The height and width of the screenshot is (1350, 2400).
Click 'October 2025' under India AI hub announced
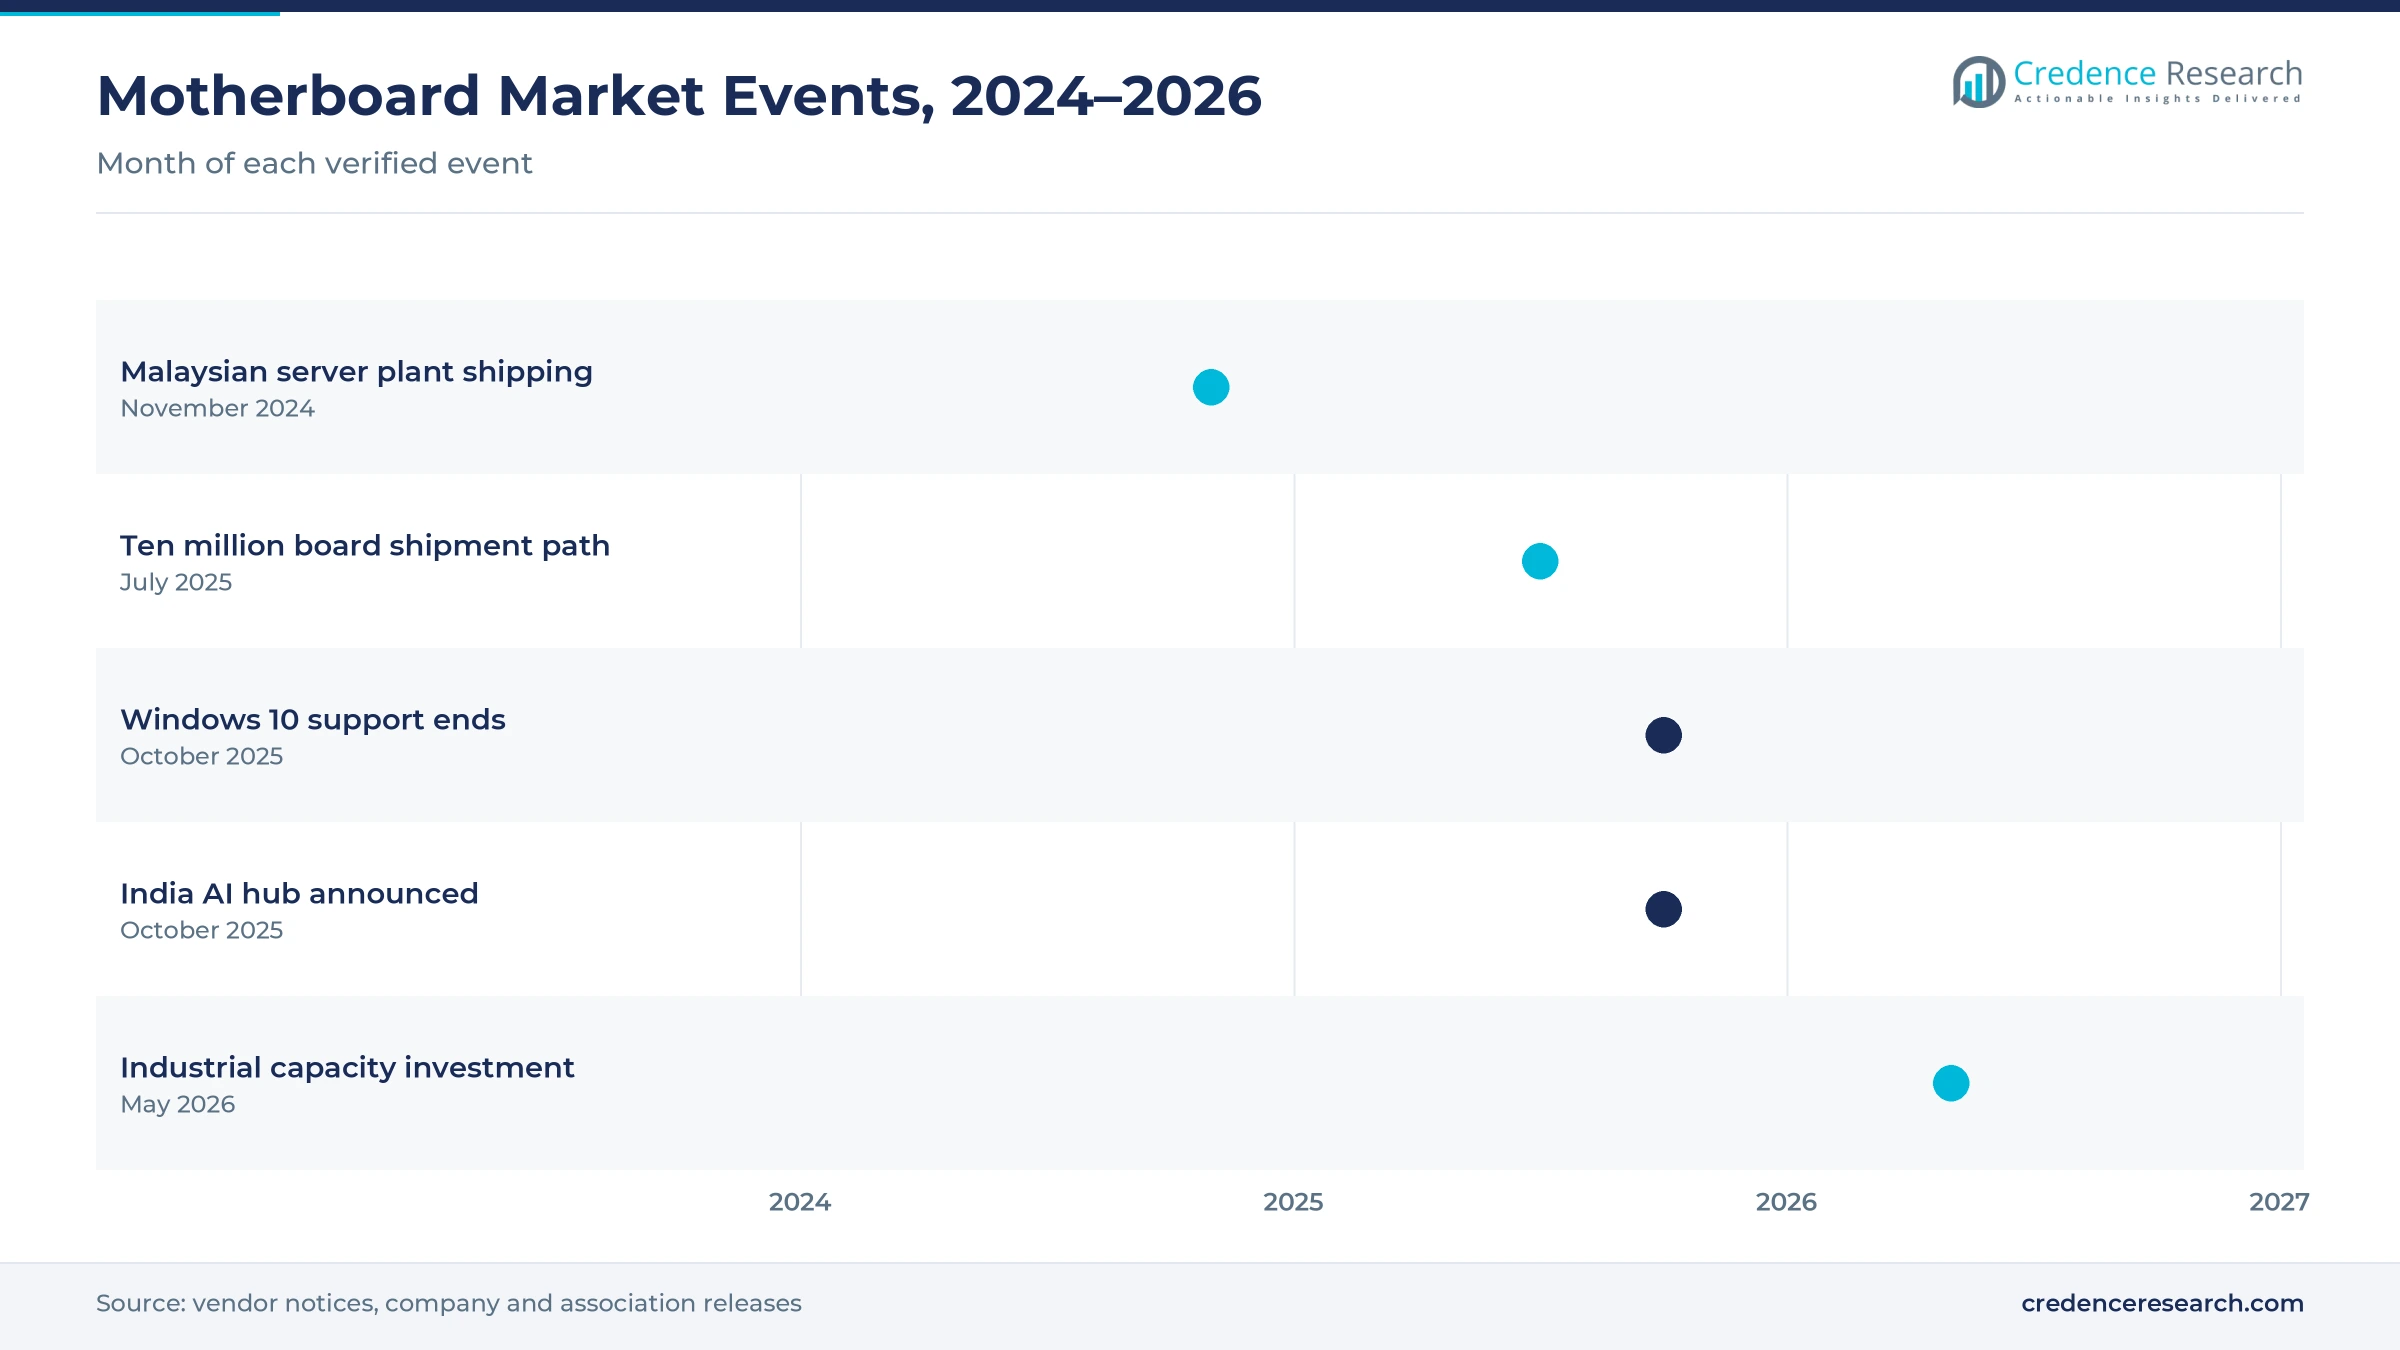pos(201,930)
